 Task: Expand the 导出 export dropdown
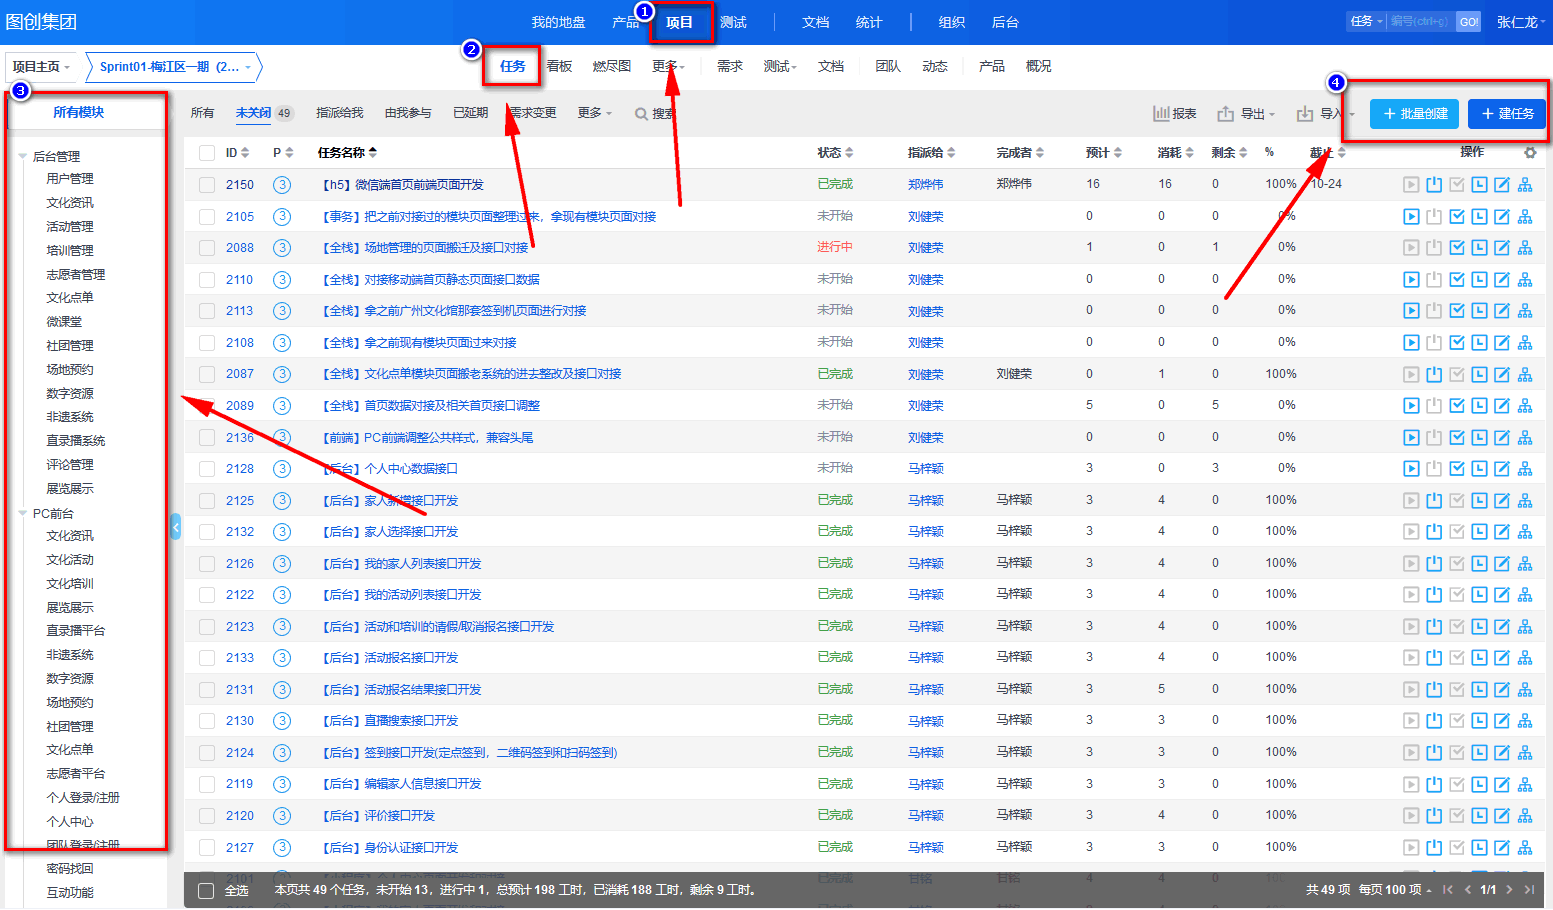tap(1246, 114)
